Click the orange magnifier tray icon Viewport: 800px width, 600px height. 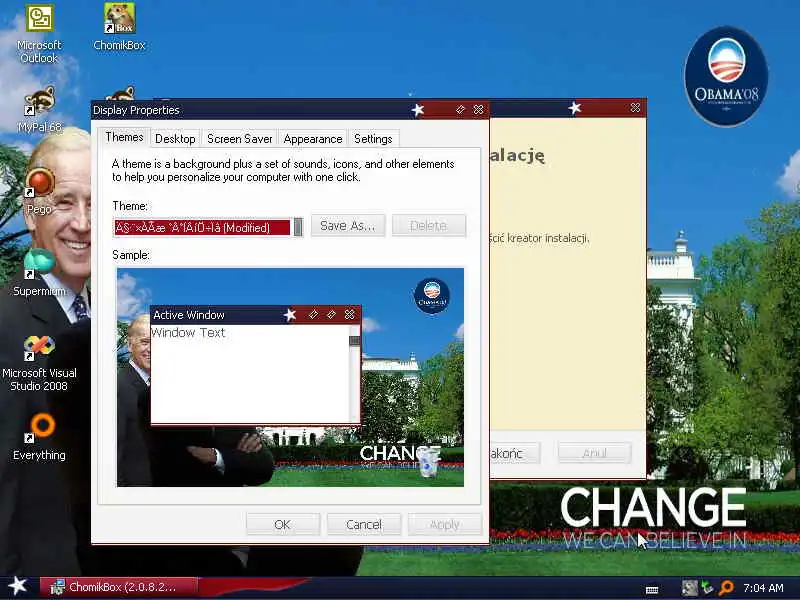(726, 588)
